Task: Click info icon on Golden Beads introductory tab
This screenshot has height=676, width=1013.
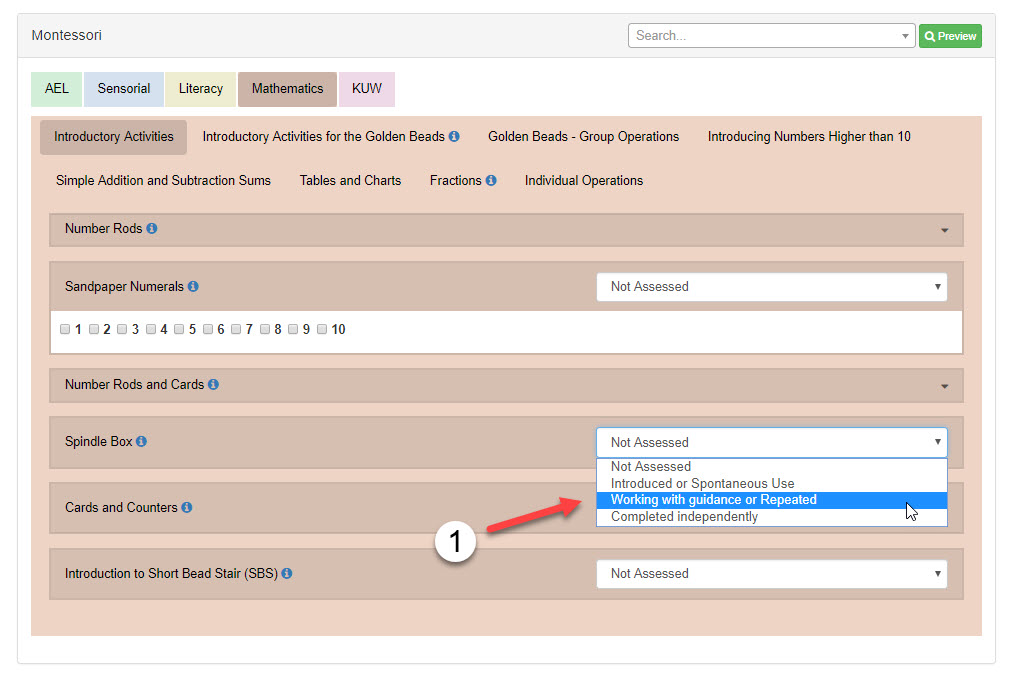Action: tap(454, 136)
